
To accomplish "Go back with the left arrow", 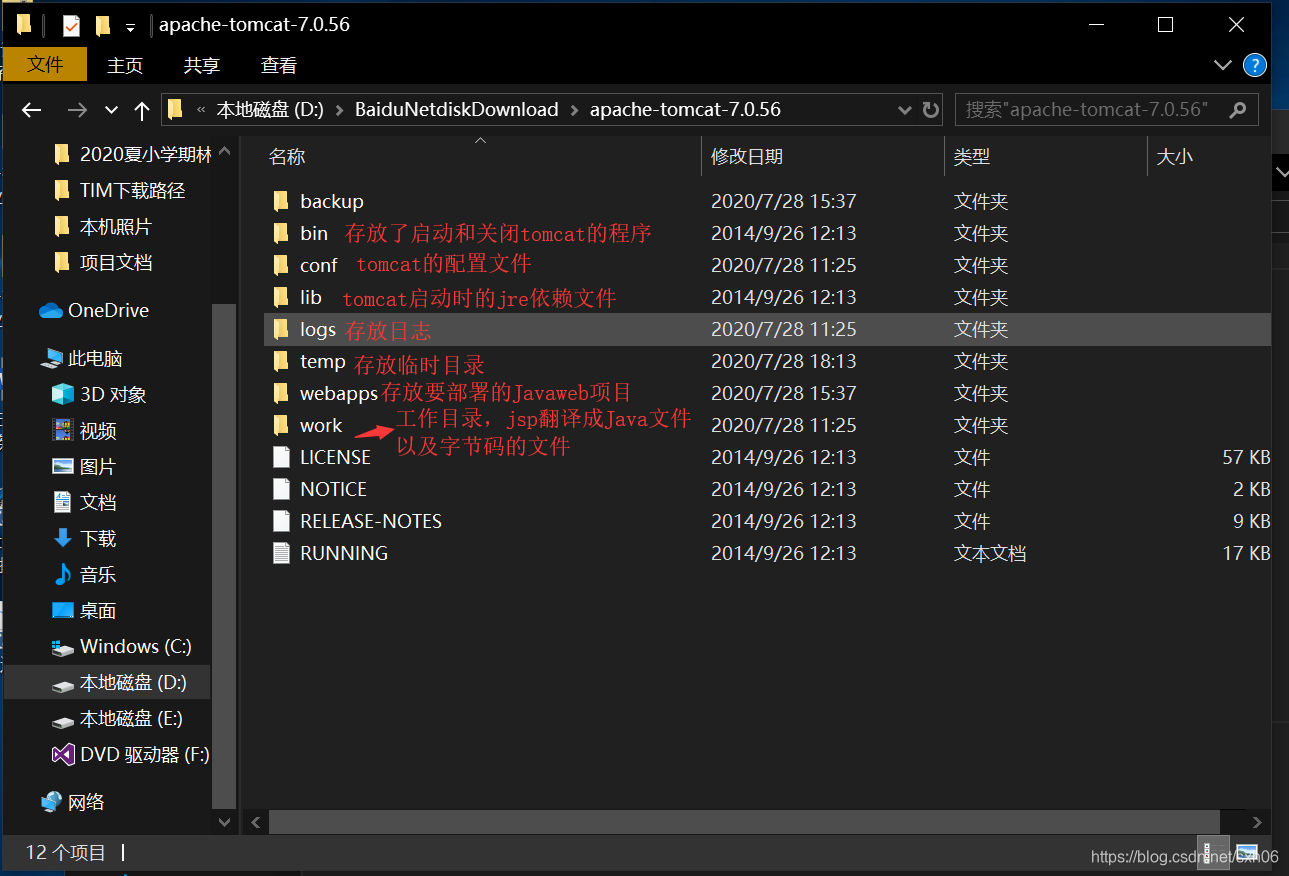I will [x=32, y=110].
